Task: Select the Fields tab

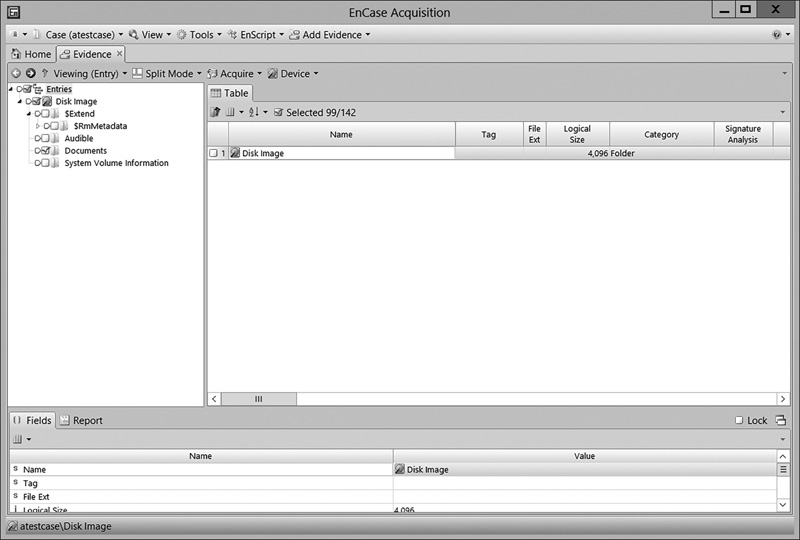Action: (x=33, y=421)
